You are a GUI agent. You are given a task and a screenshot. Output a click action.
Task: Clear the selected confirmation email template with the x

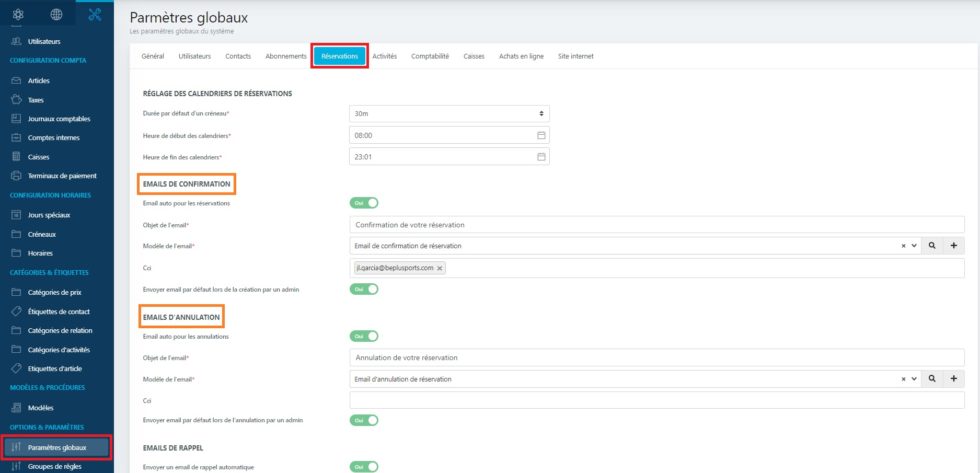click(x=903, y=246)
